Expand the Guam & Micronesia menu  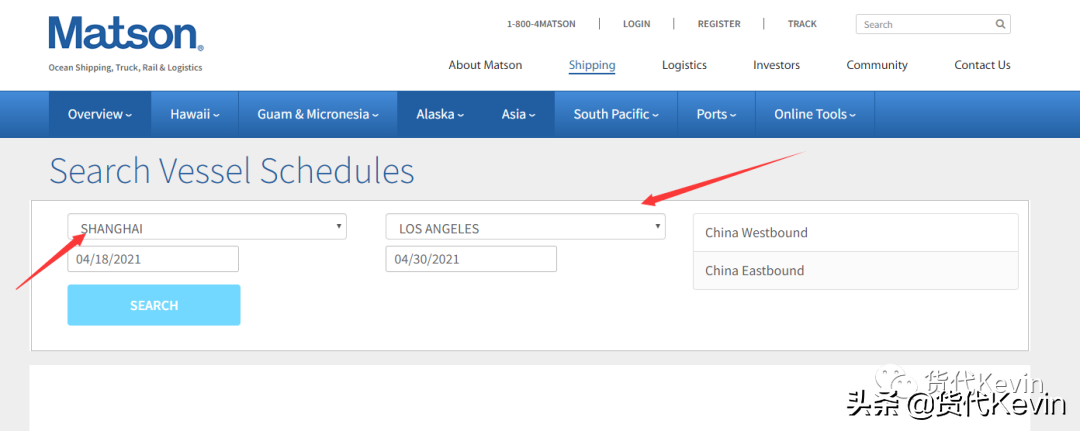317,114
